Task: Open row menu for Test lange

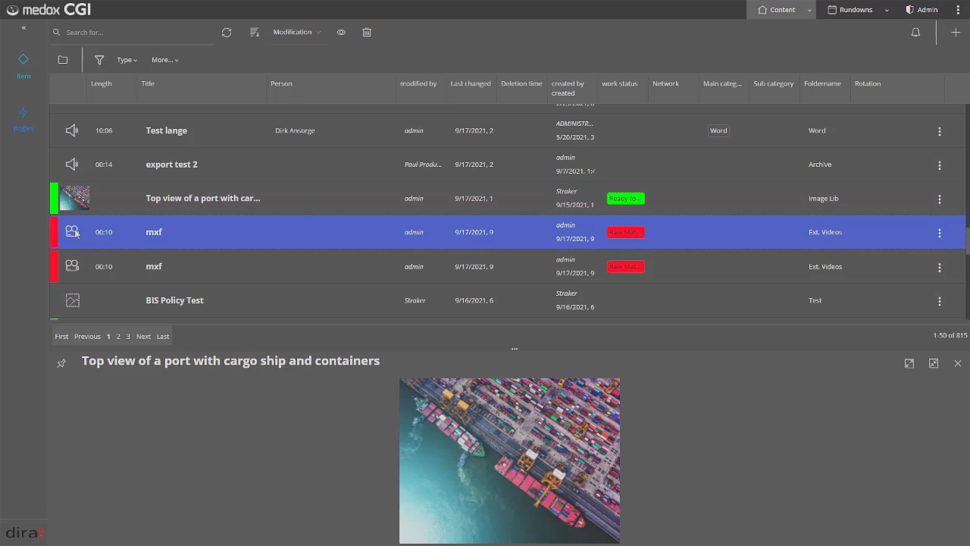Action: [939, 131]
